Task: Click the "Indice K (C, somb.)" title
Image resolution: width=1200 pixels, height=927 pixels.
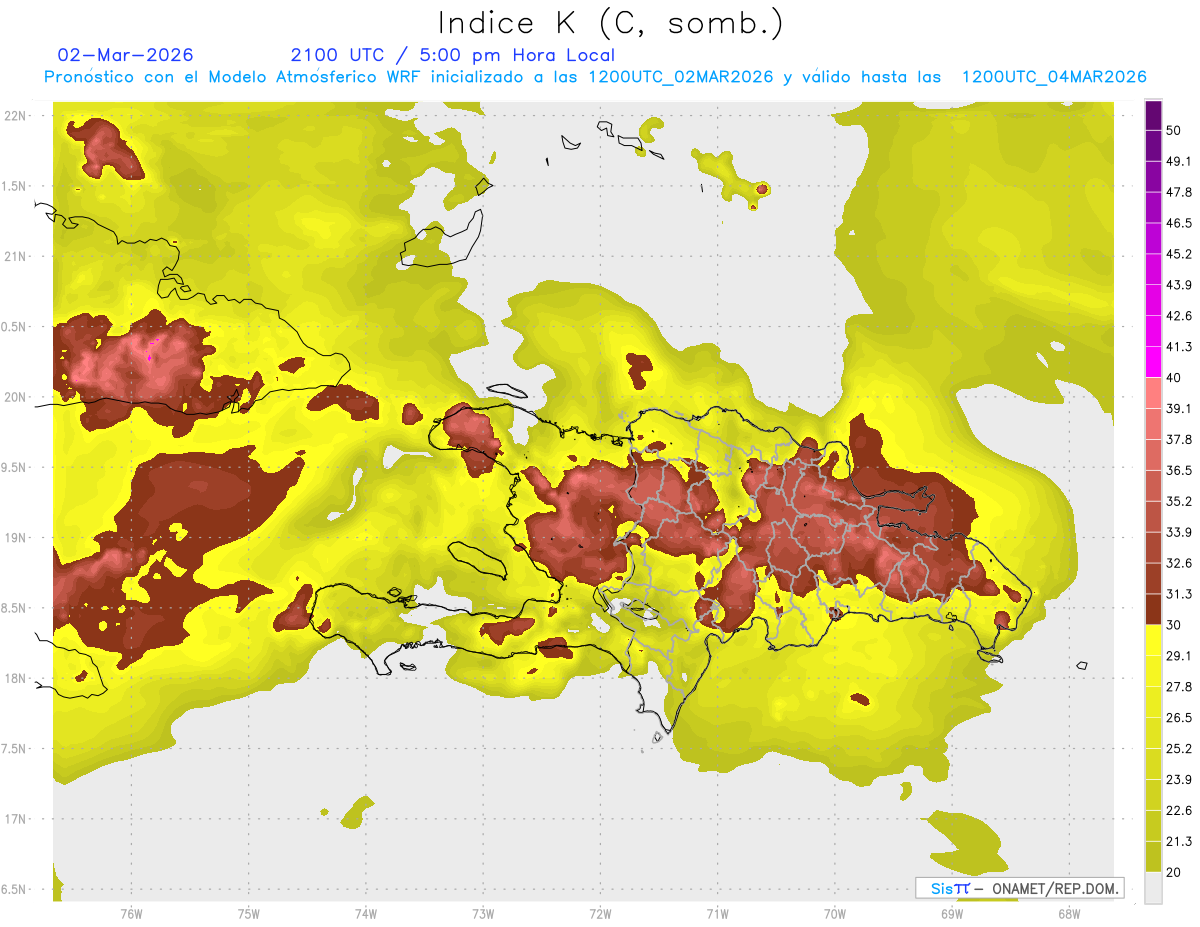Action: 610,23
